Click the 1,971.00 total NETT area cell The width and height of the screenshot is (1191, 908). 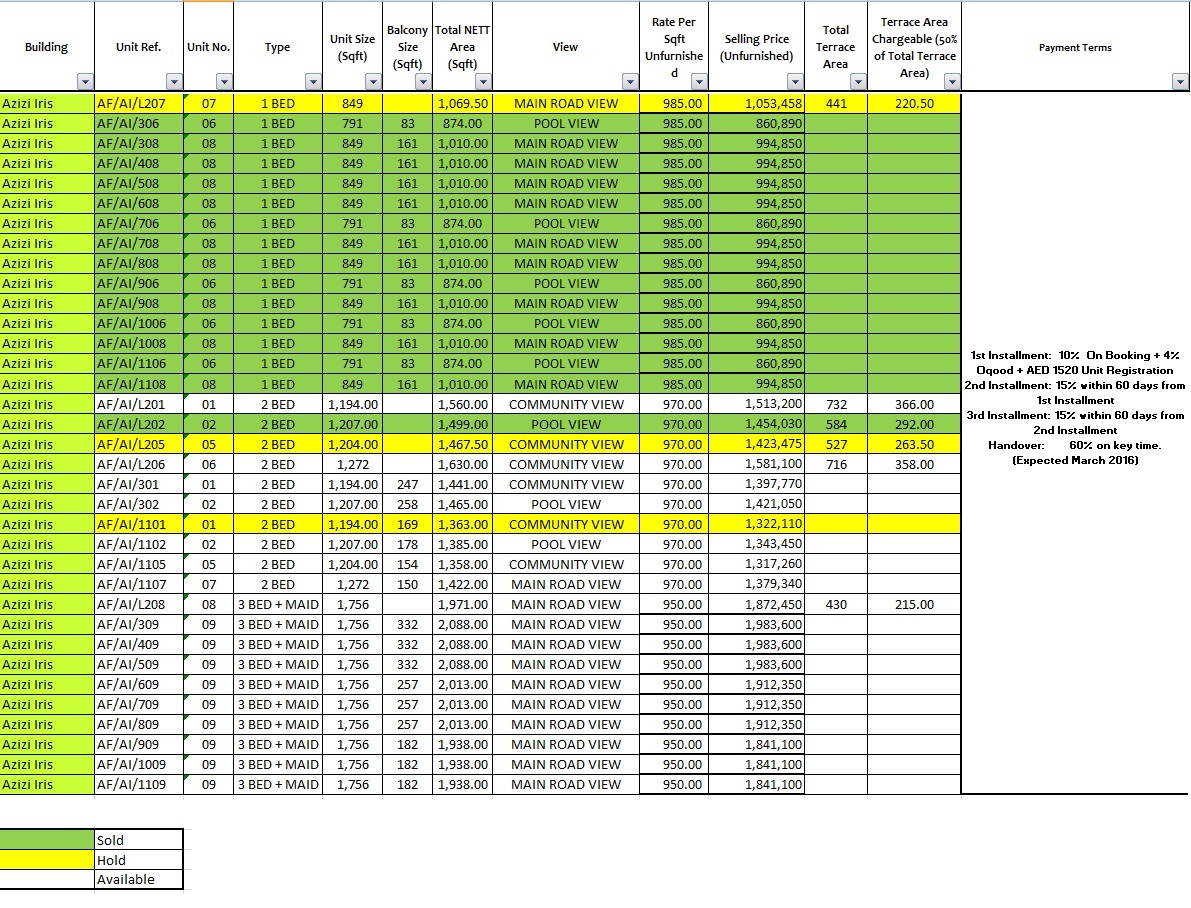click(x=463, y=604)
